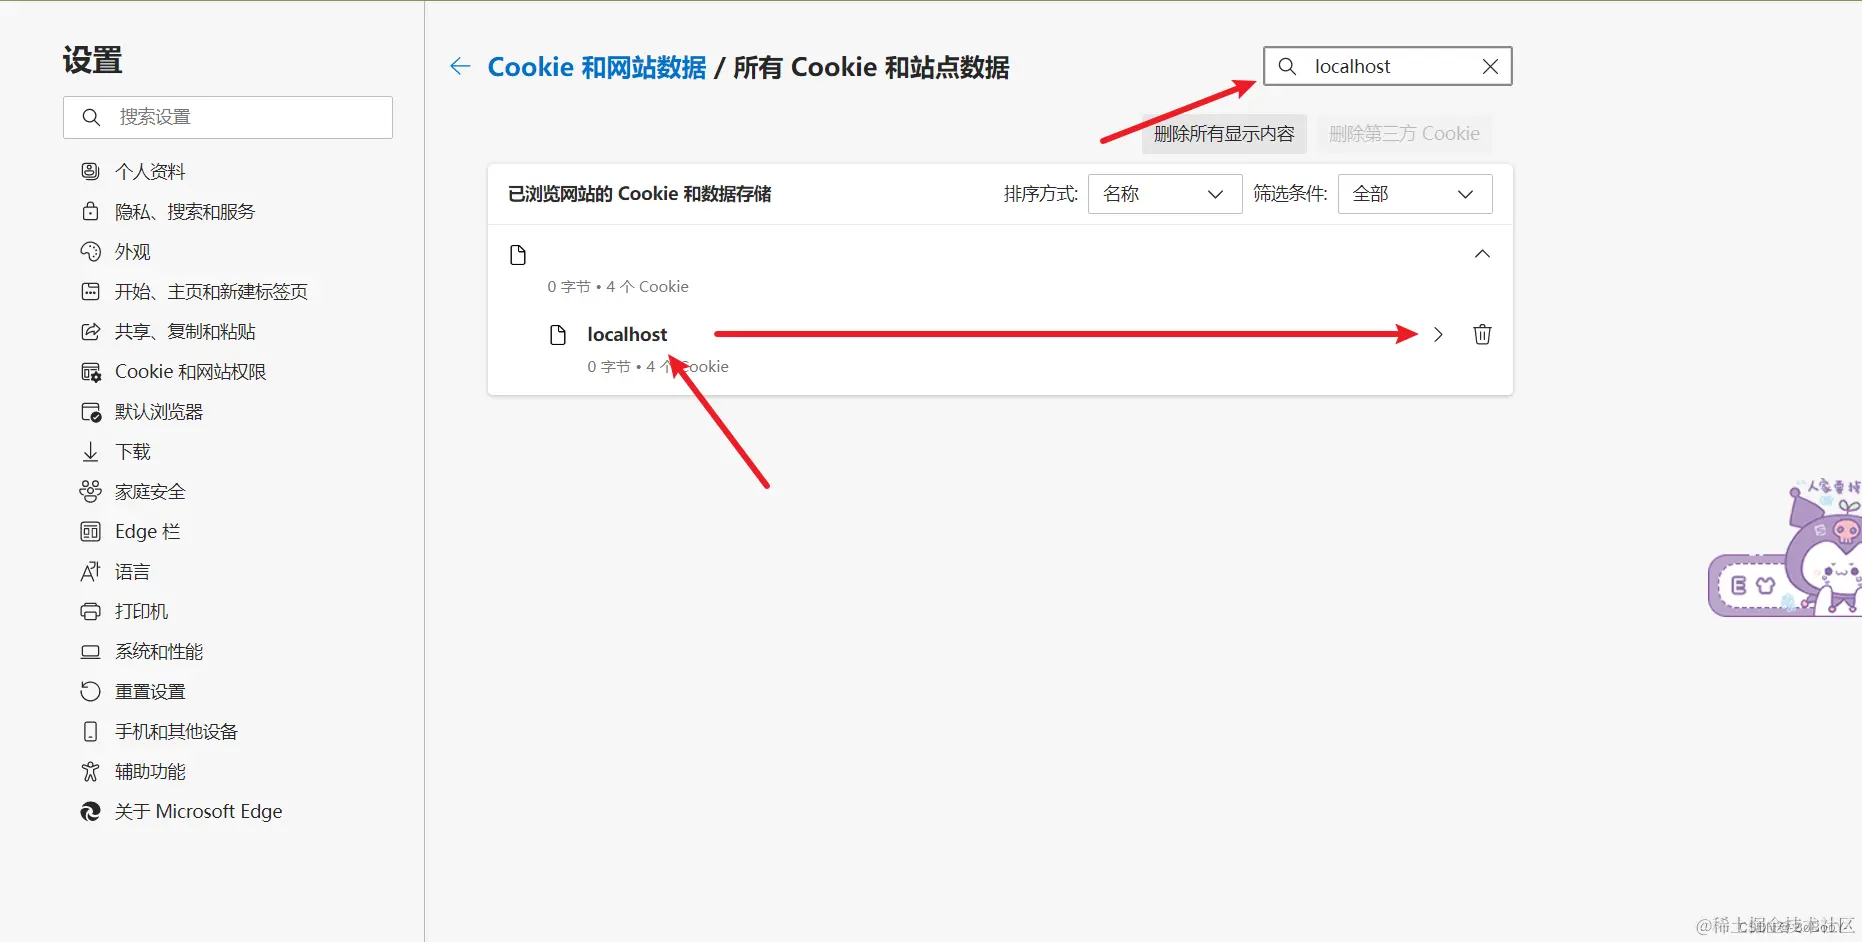The width and height of the screenshot is (1862, 942).
Task: Open localhost cookie details via chevron
Action: (1438, 334)
